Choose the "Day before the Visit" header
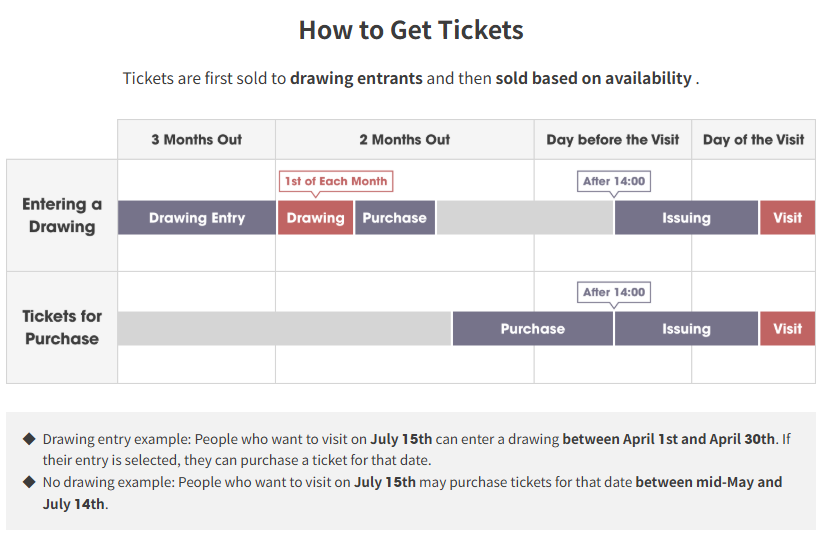This screenshot has height=538, width=828. [613, 140]
